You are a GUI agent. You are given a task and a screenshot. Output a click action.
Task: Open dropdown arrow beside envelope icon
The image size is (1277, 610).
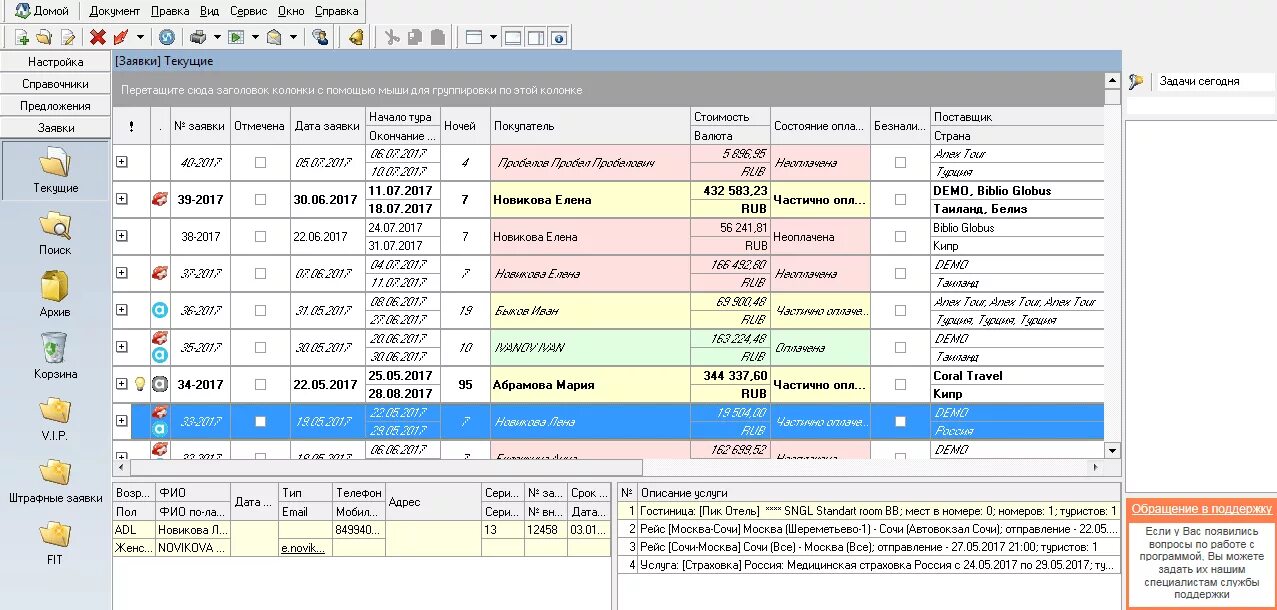(293, 38)
